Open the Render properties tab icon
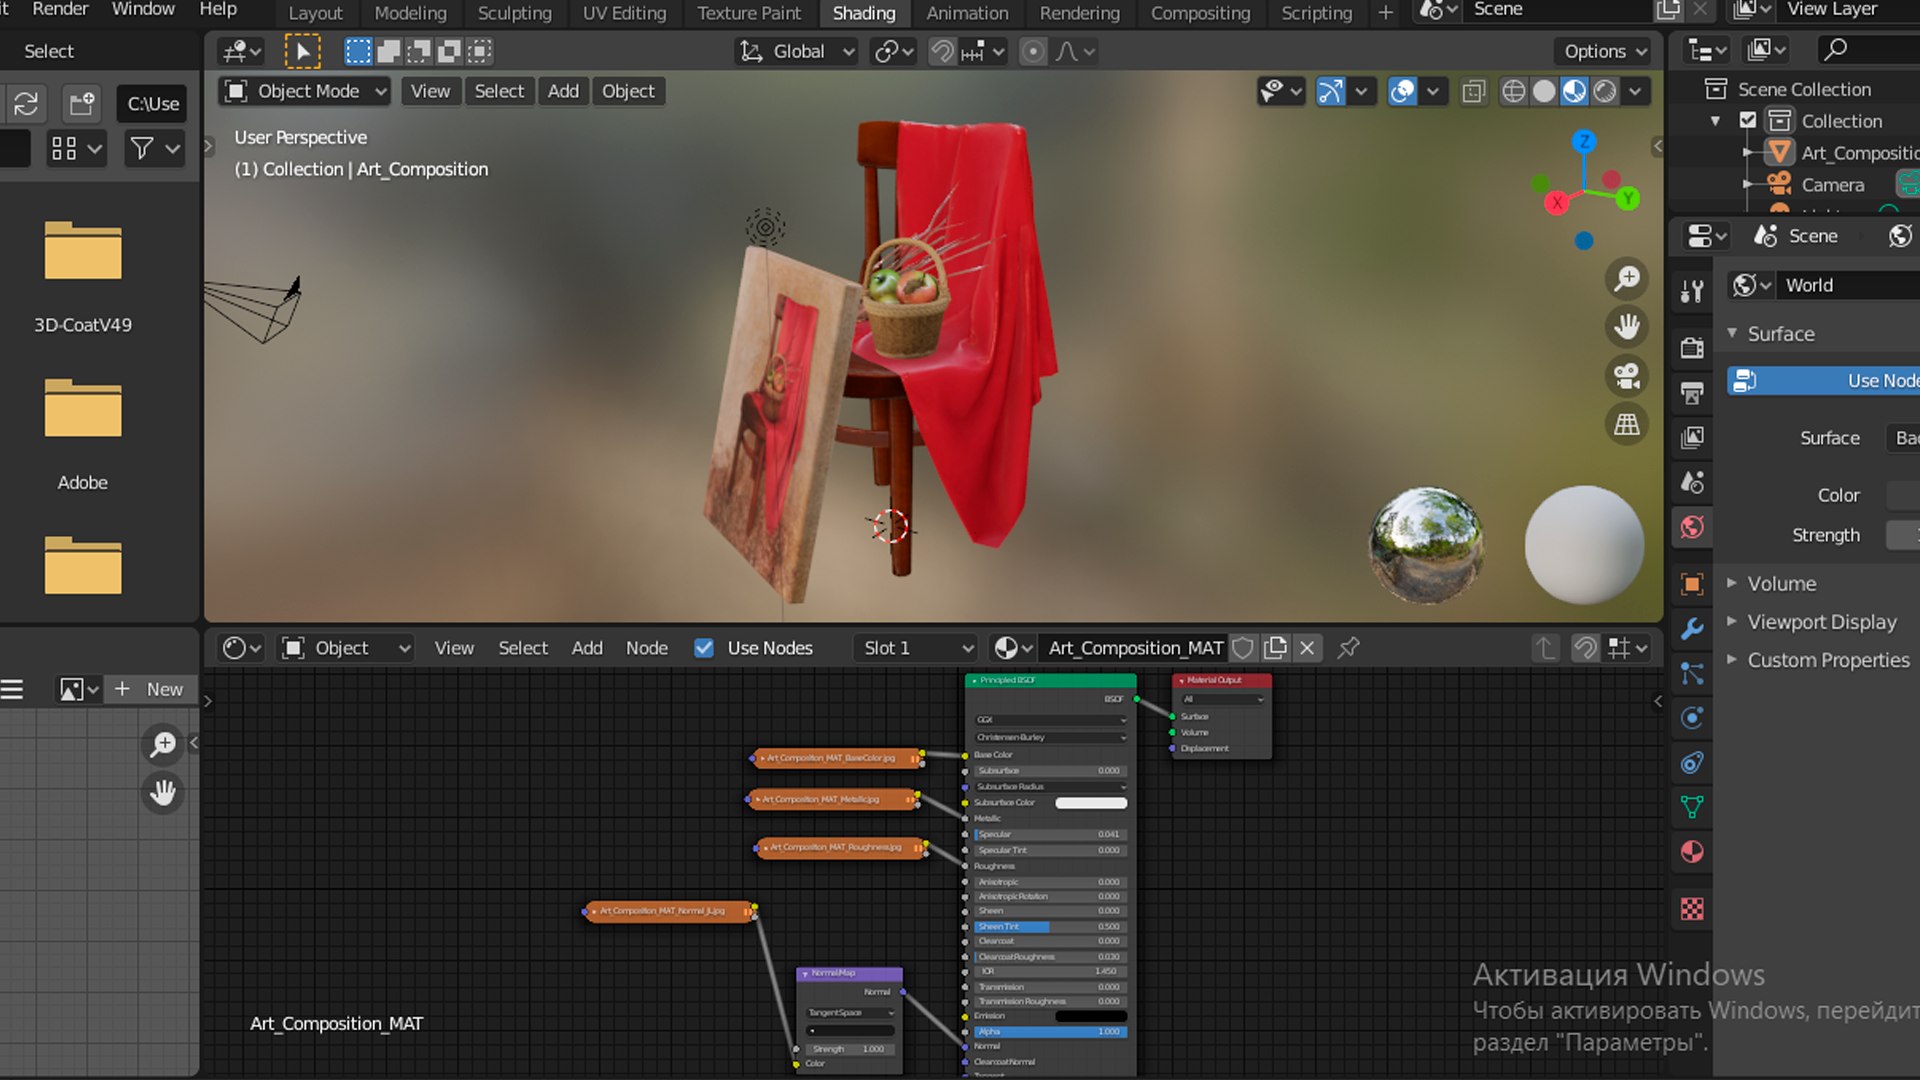The image size is (1920, 1080). (x=1692, y=347)
